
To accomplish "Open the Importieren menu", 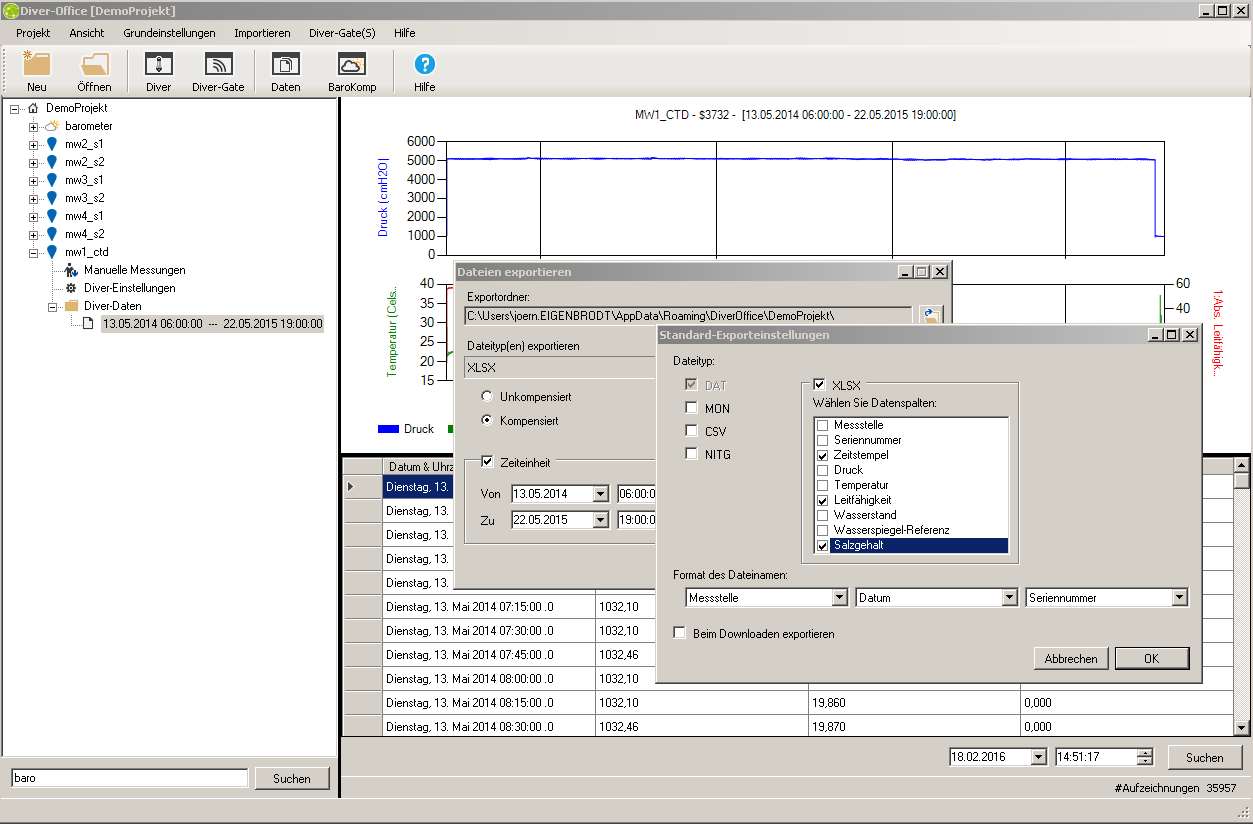I will tap(262, 33).
